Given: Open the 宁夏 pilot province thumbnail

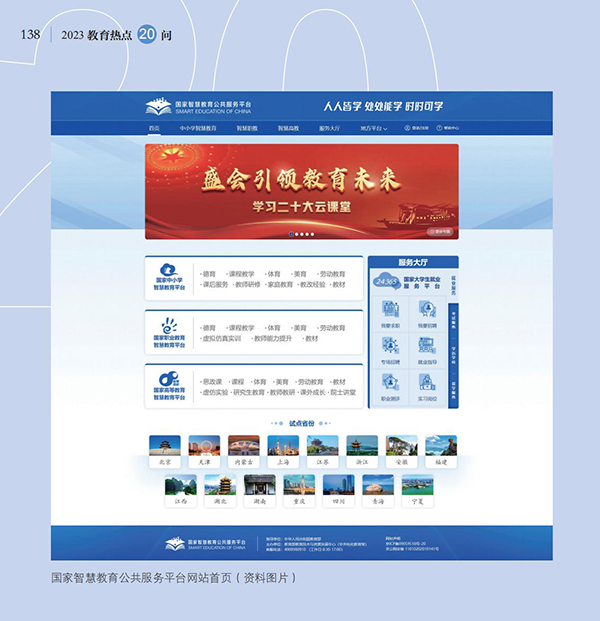Looking at the screenshot, I should tap(417, 491).
